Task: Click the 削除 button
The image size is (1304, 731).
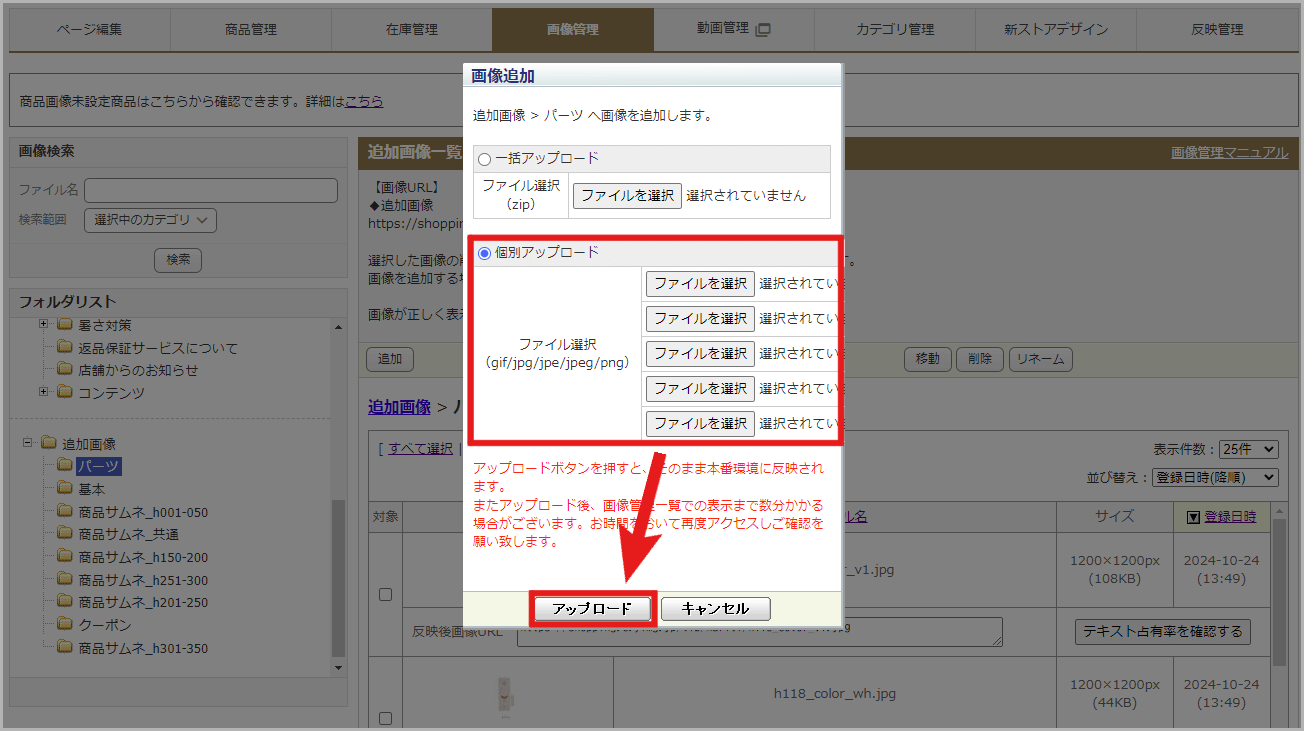Action: coord(980,359)
